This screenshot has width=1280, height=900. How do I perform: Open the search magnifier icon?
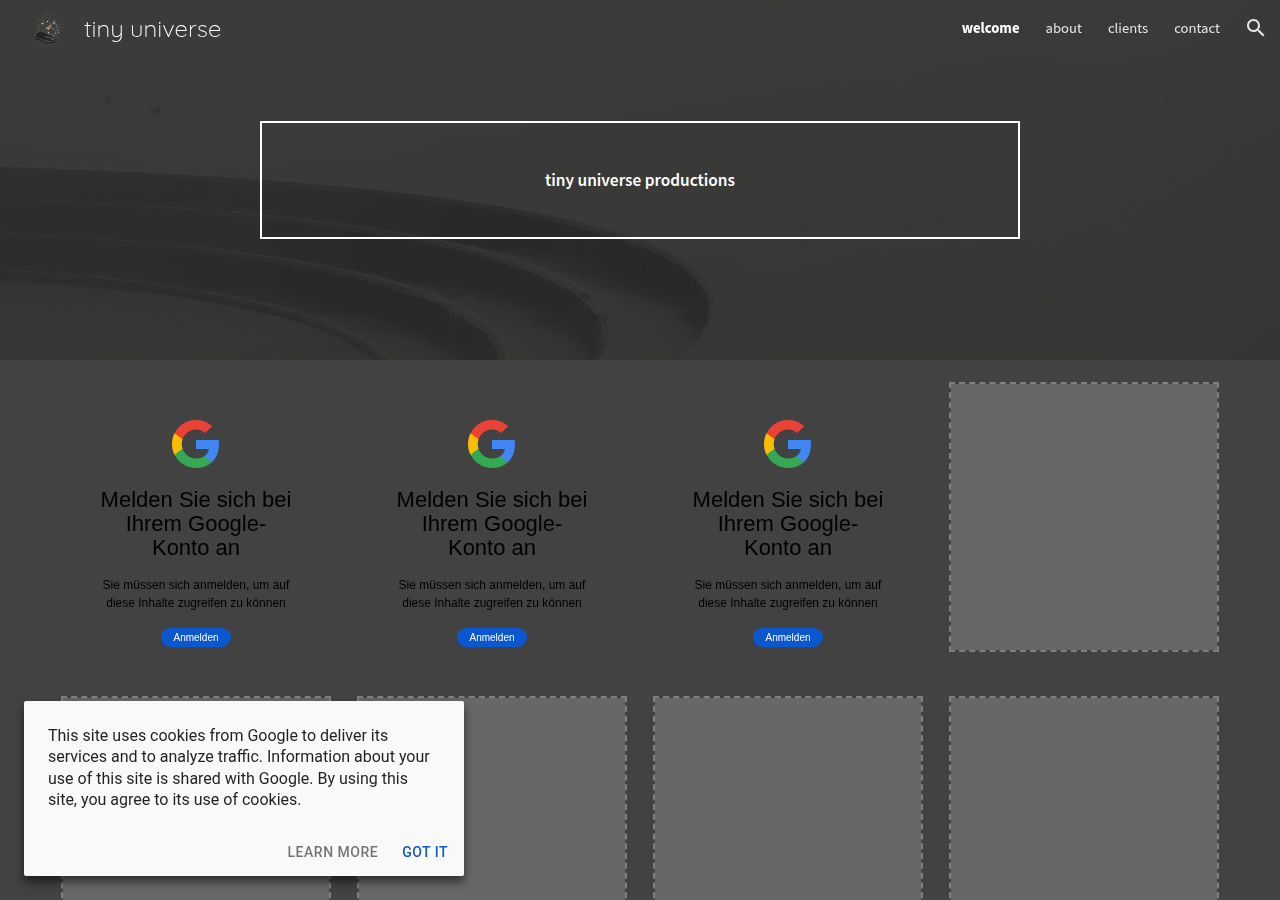(x=1256, y=28)
